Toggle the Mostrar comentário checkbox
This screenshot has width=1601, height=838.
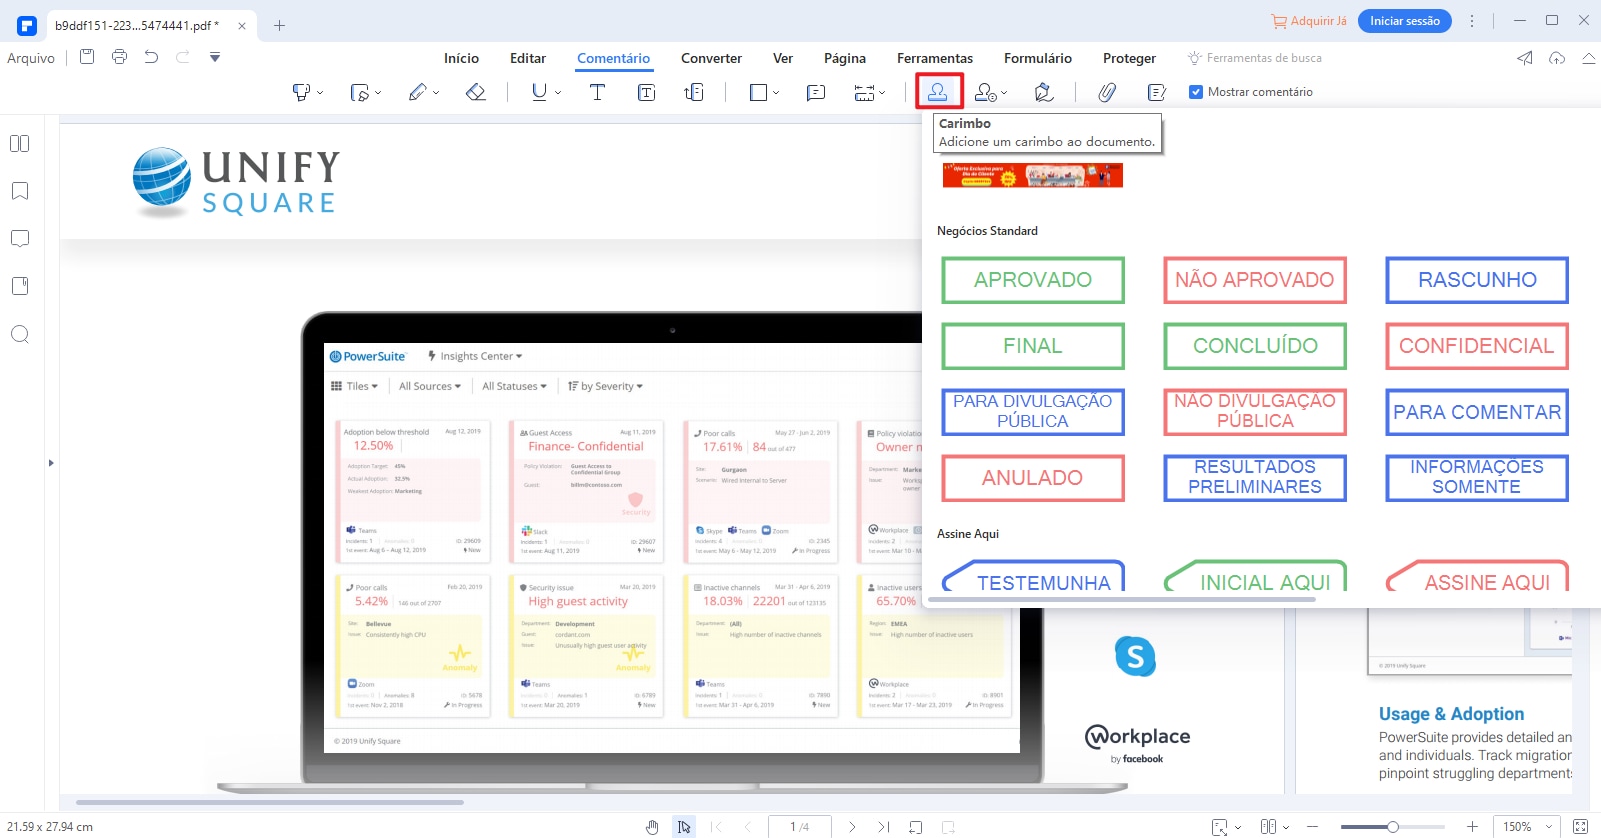tap(1195, 92)
